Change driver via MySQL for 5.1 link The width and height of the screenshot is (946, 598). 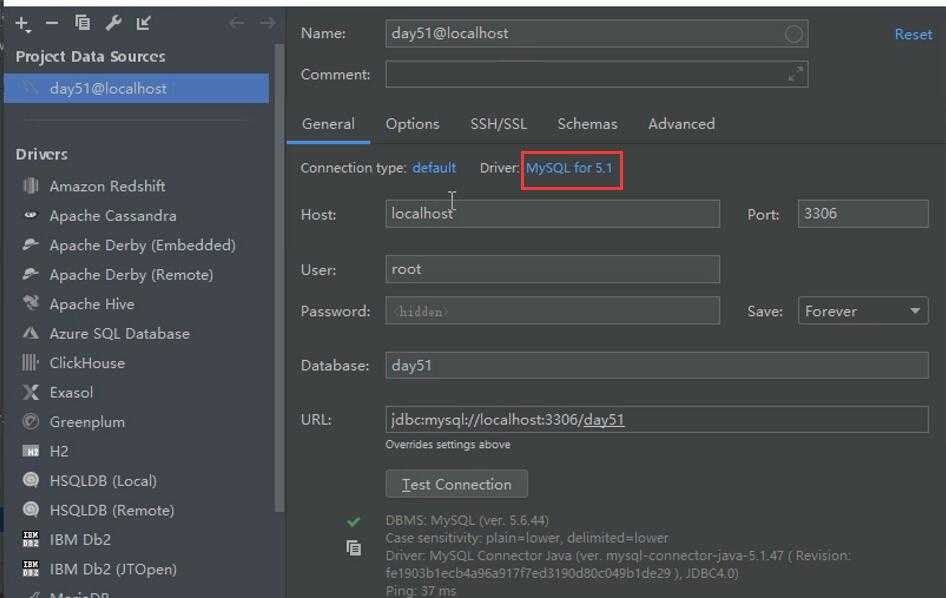click(x=569, y=168)
